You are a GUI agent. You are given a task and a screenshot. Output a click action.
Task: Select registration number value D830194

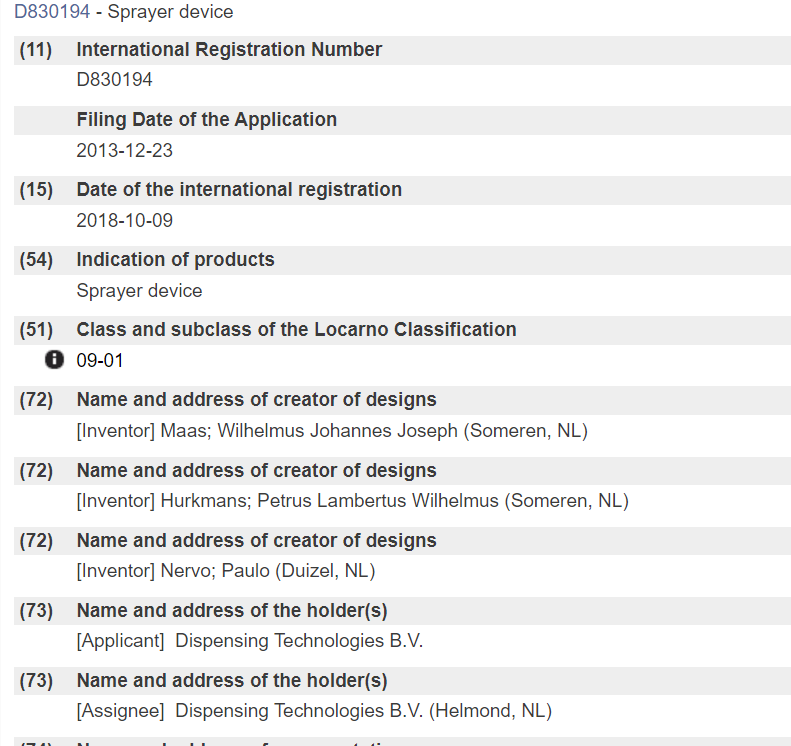tap(115, 80)
